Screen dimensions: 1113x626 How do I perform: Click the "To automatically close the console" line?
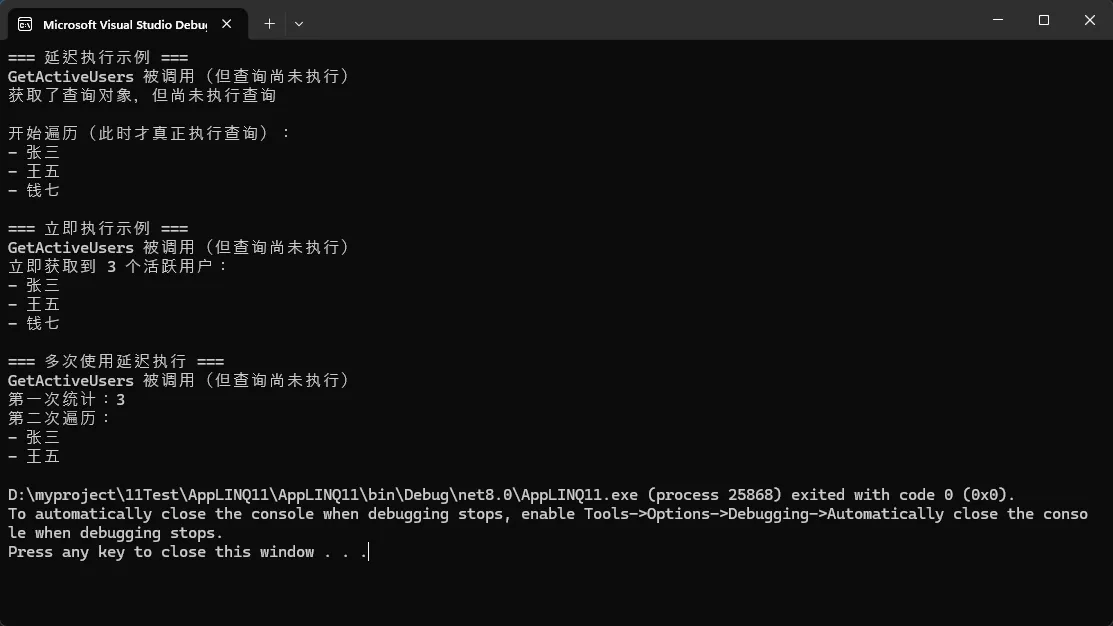click(x=547, y=514)
